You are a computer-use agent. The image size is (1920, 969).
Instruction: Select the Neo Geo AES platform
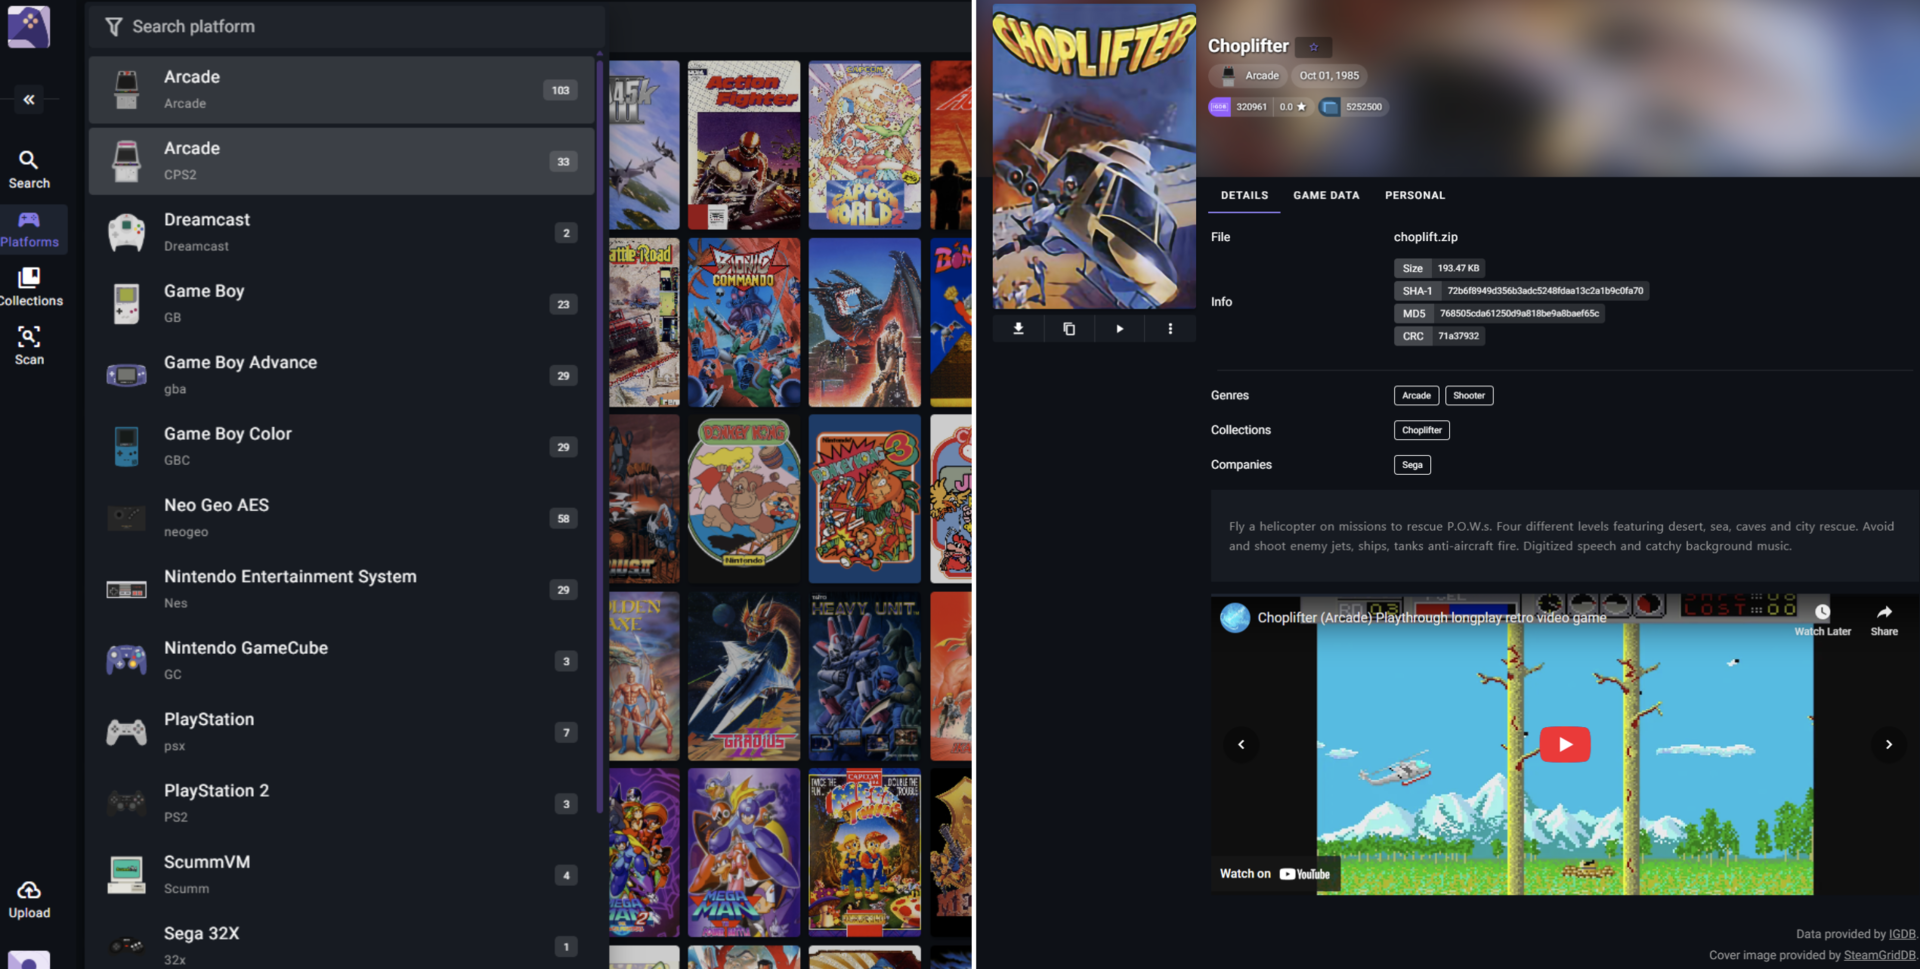click(341, 518)
